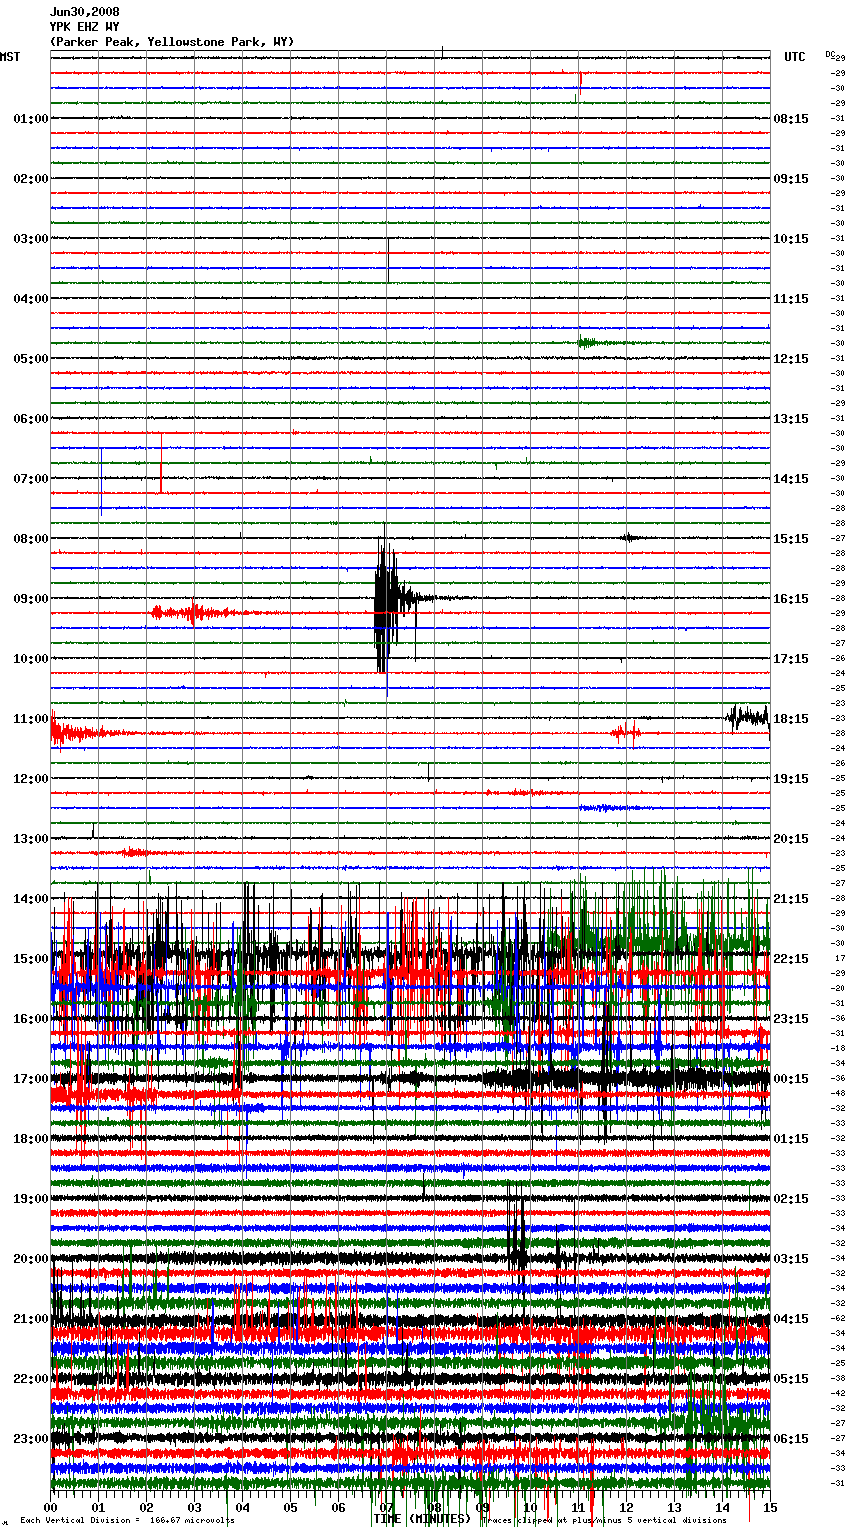This screenshot has height=1534, width=850.
Task: Select the 06:00 MST hour label
Action: coord(31,419)
